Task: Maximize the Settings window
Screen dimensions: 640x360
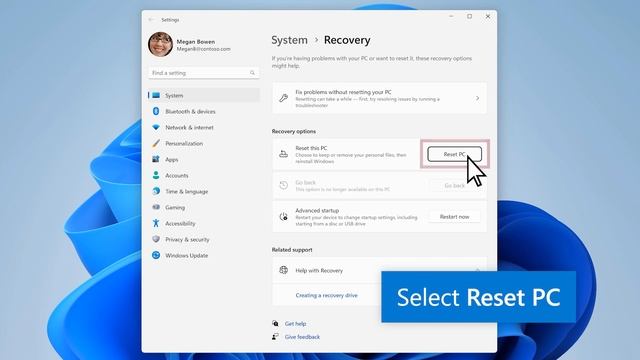Action: click(x=469, y=16)
